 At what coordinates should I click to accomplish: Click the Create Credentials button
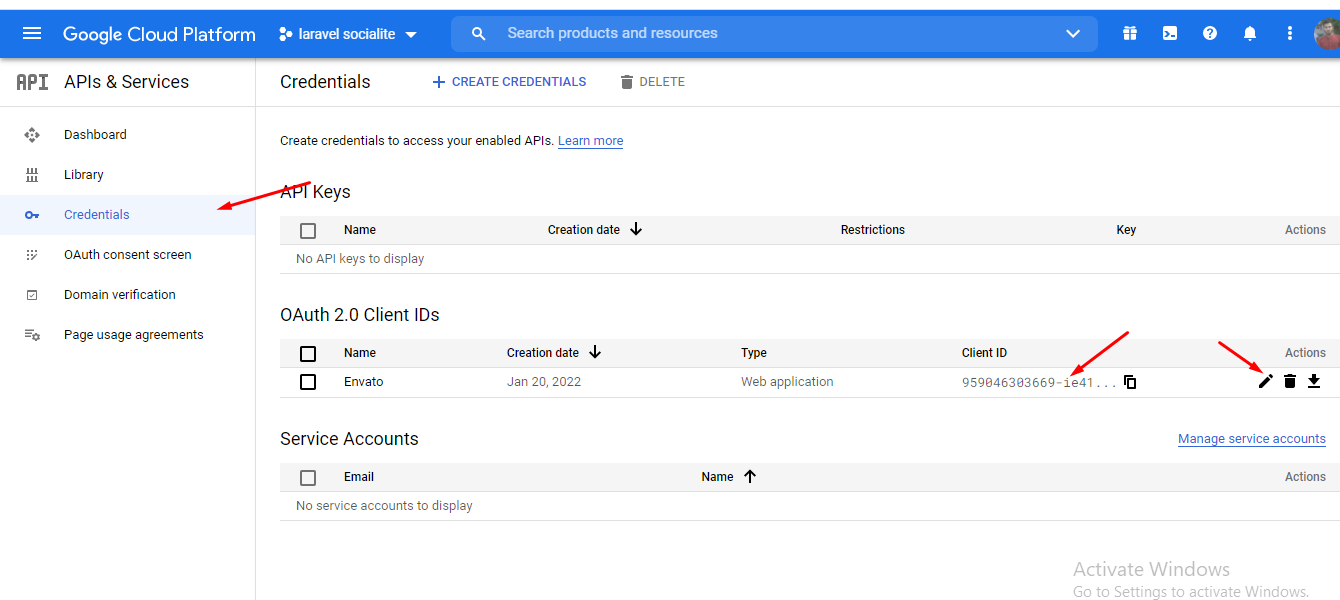(509, 82)
